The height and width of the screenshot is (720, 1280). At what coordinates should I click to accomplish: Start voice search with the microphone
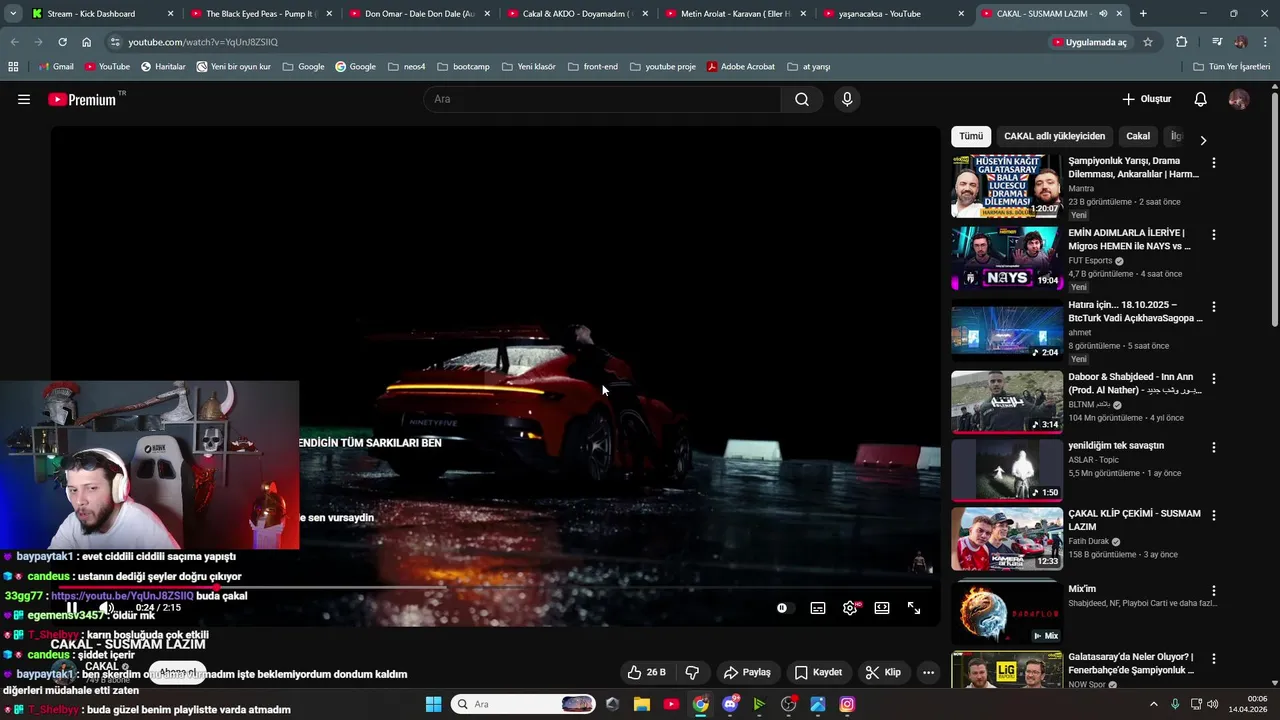[847, 99]
